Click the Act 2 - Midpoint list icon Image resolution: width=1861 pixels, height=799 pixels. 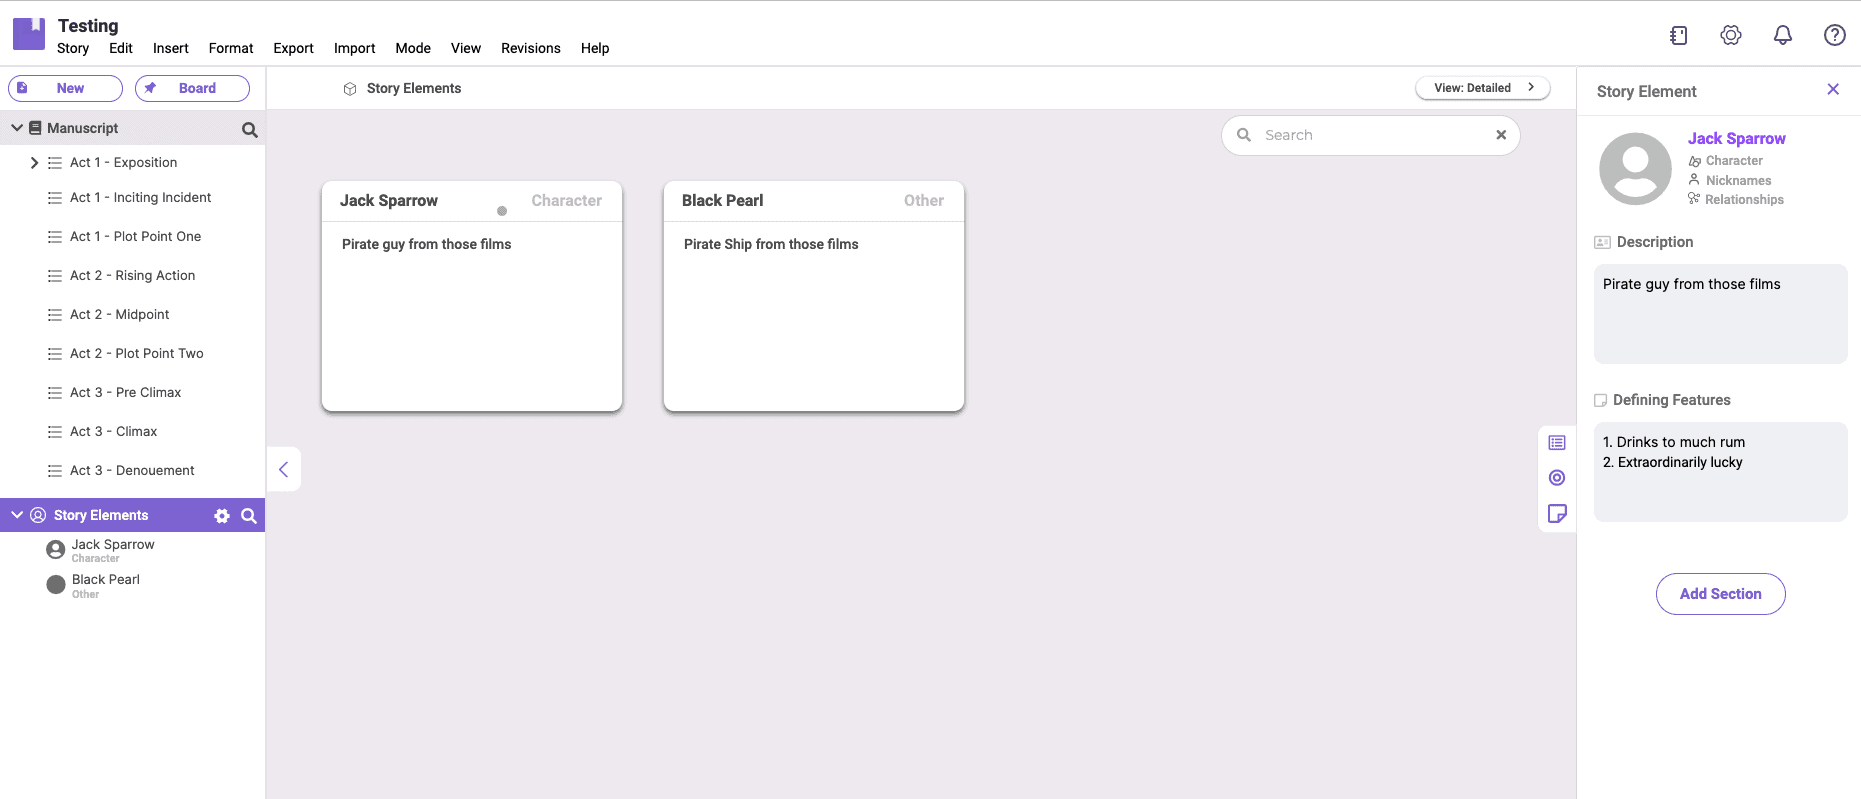pyautogui.click(x=55, y=315)
